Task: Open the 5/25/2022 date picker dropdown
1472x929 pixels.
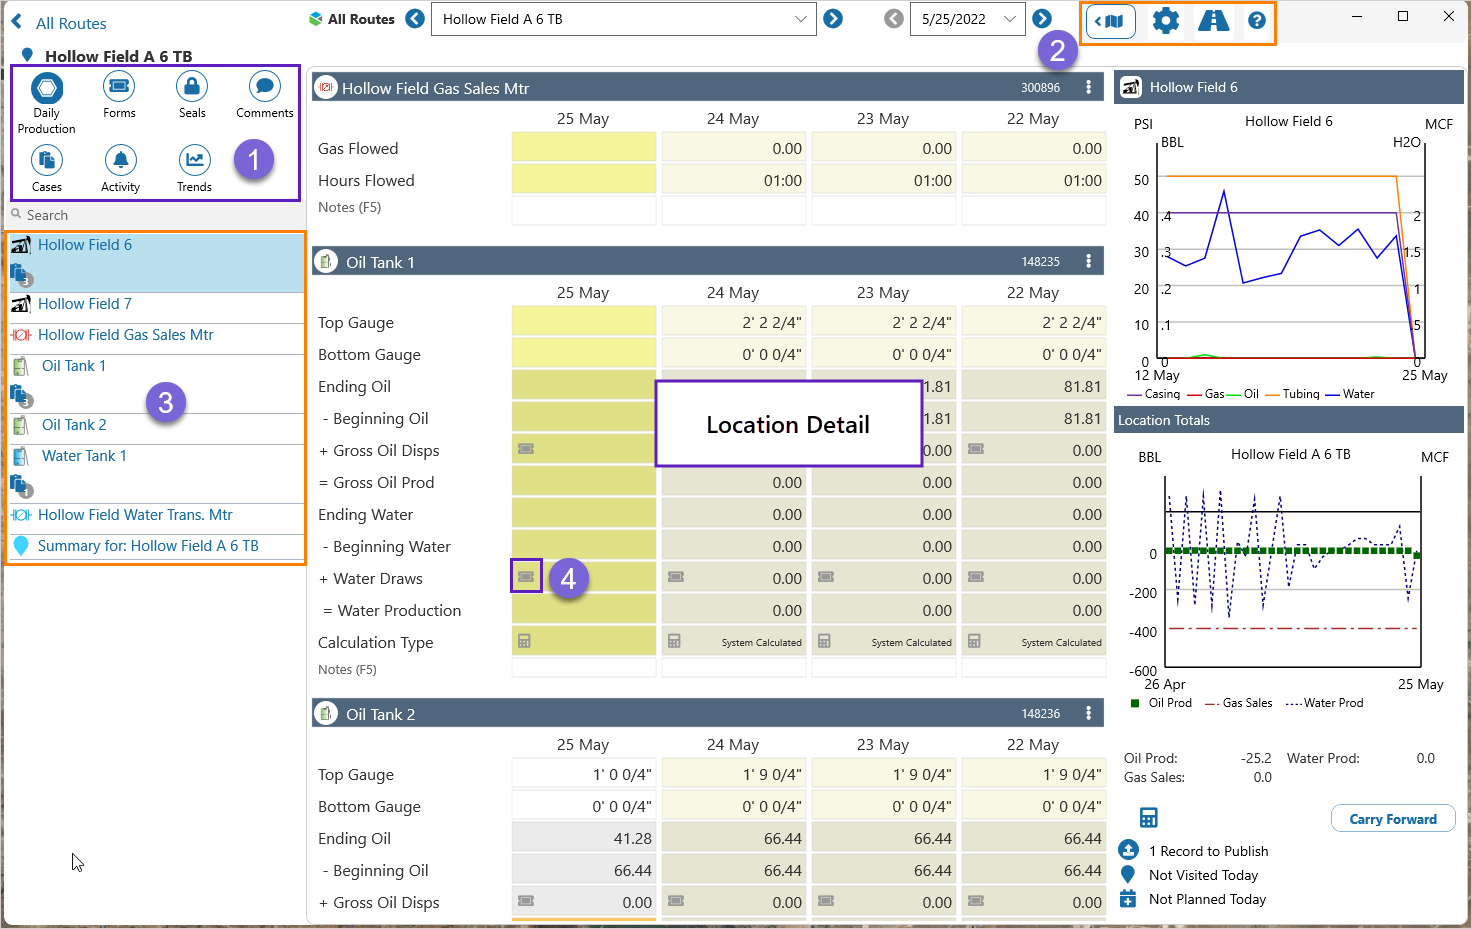Action: pos(1009,19)
